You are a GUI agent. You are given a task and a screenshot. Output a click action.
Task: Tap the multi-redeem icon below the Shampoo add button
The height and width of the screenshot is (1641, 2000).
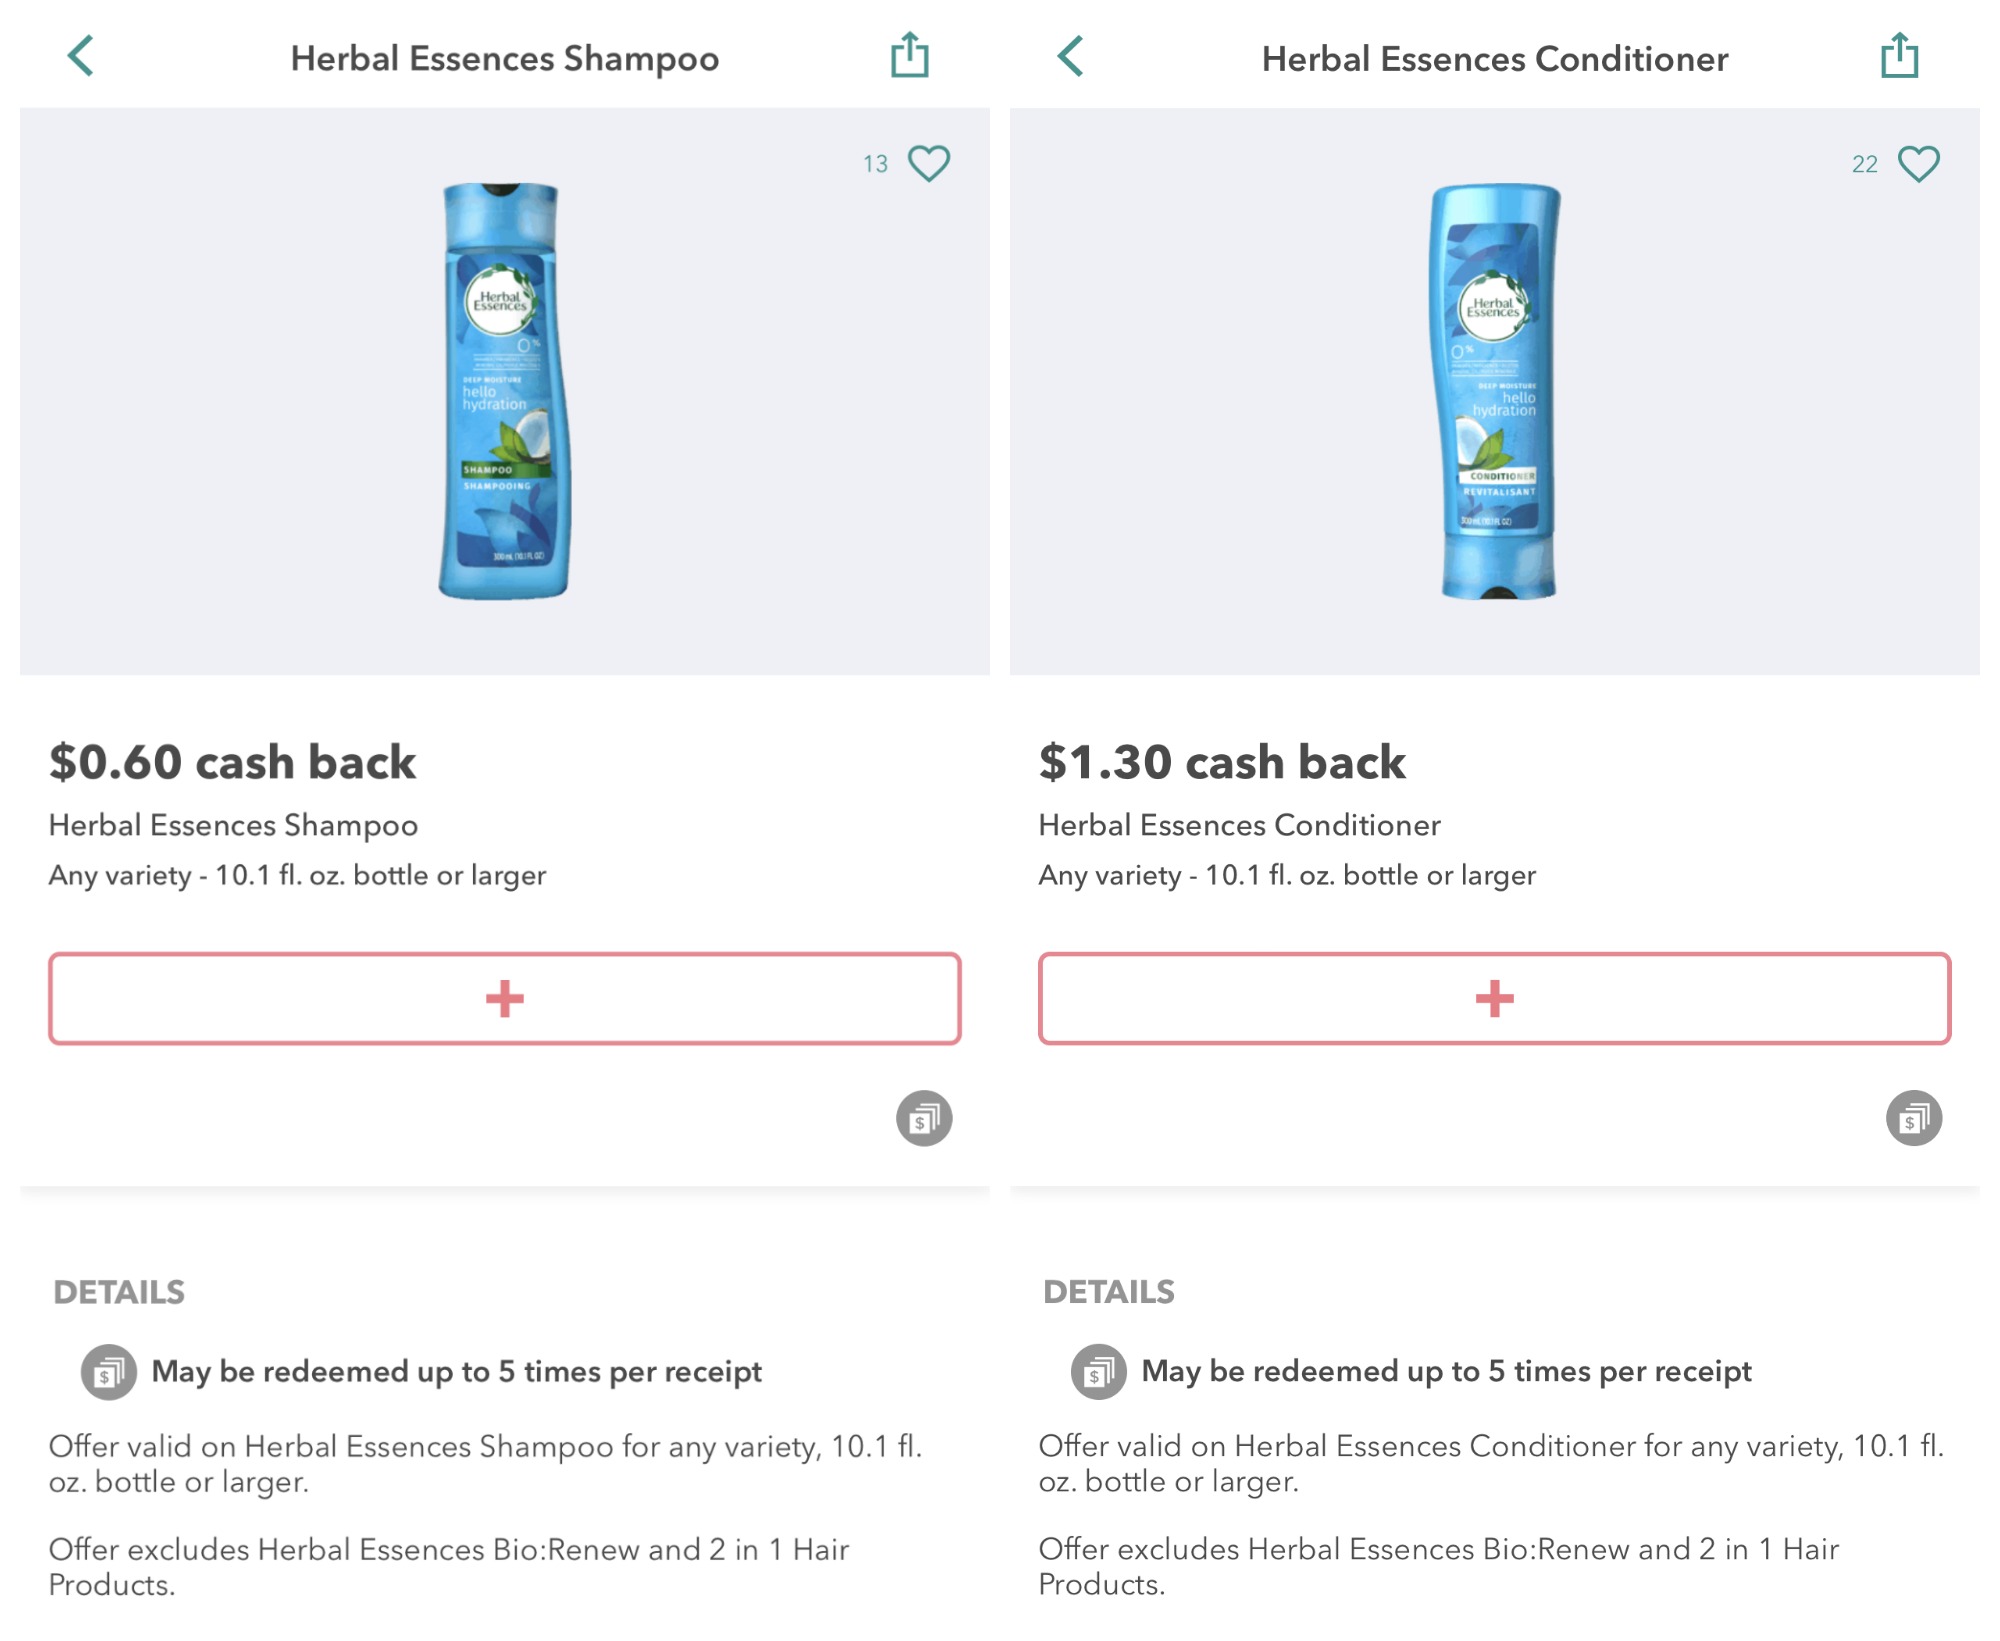coord(923,1118)
